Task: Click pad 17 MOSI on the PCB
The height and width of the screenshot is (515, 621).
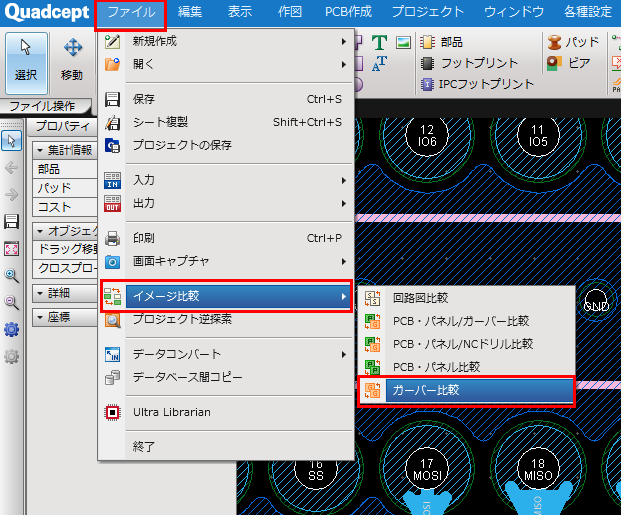Action: pyautogui.click(x=427, y=469)
